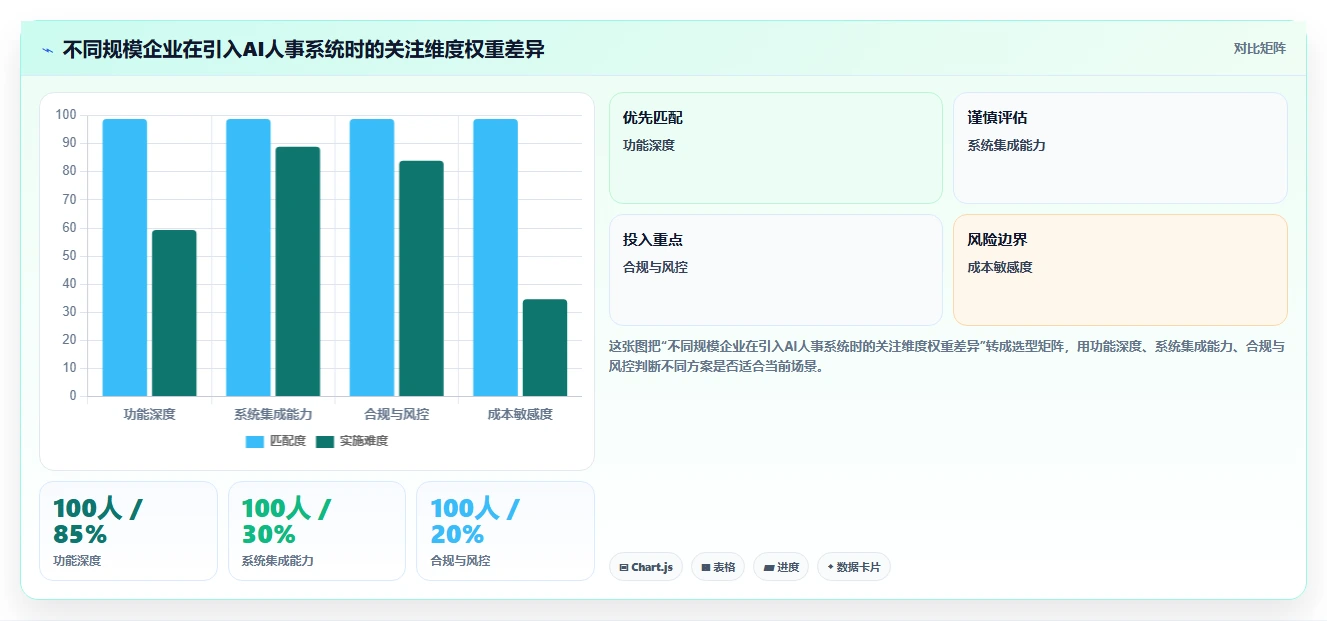Click the 100 y-axis tick label
Viewport: 1327px width, 621px height.
point(66,115)
